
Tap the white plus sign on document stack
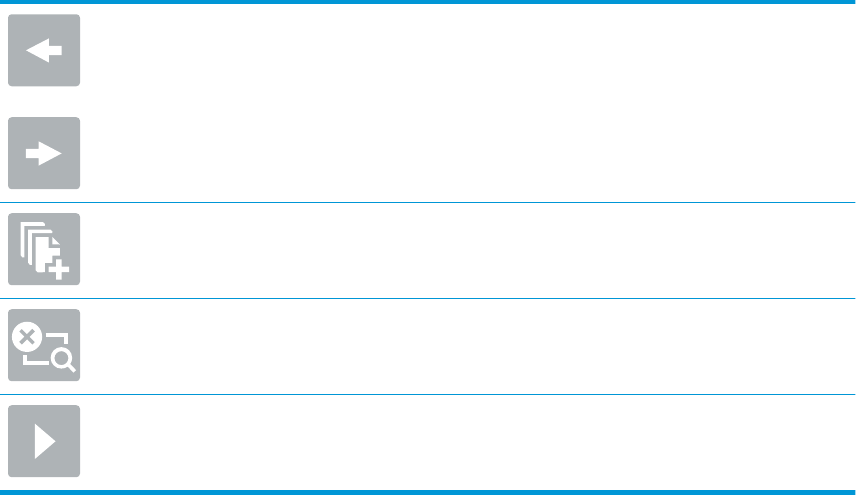point(59,269)
